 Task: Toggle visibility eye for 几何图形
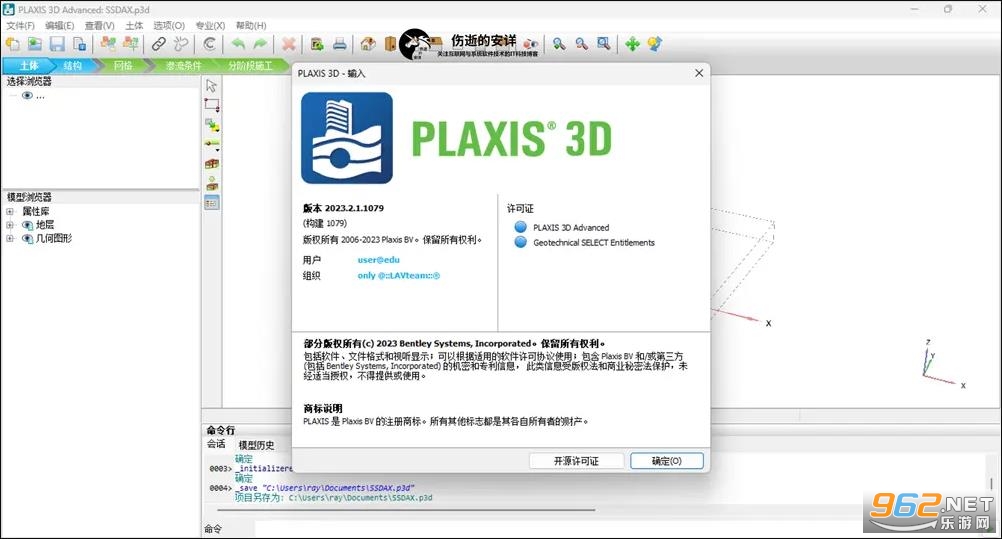pos(27,238)
